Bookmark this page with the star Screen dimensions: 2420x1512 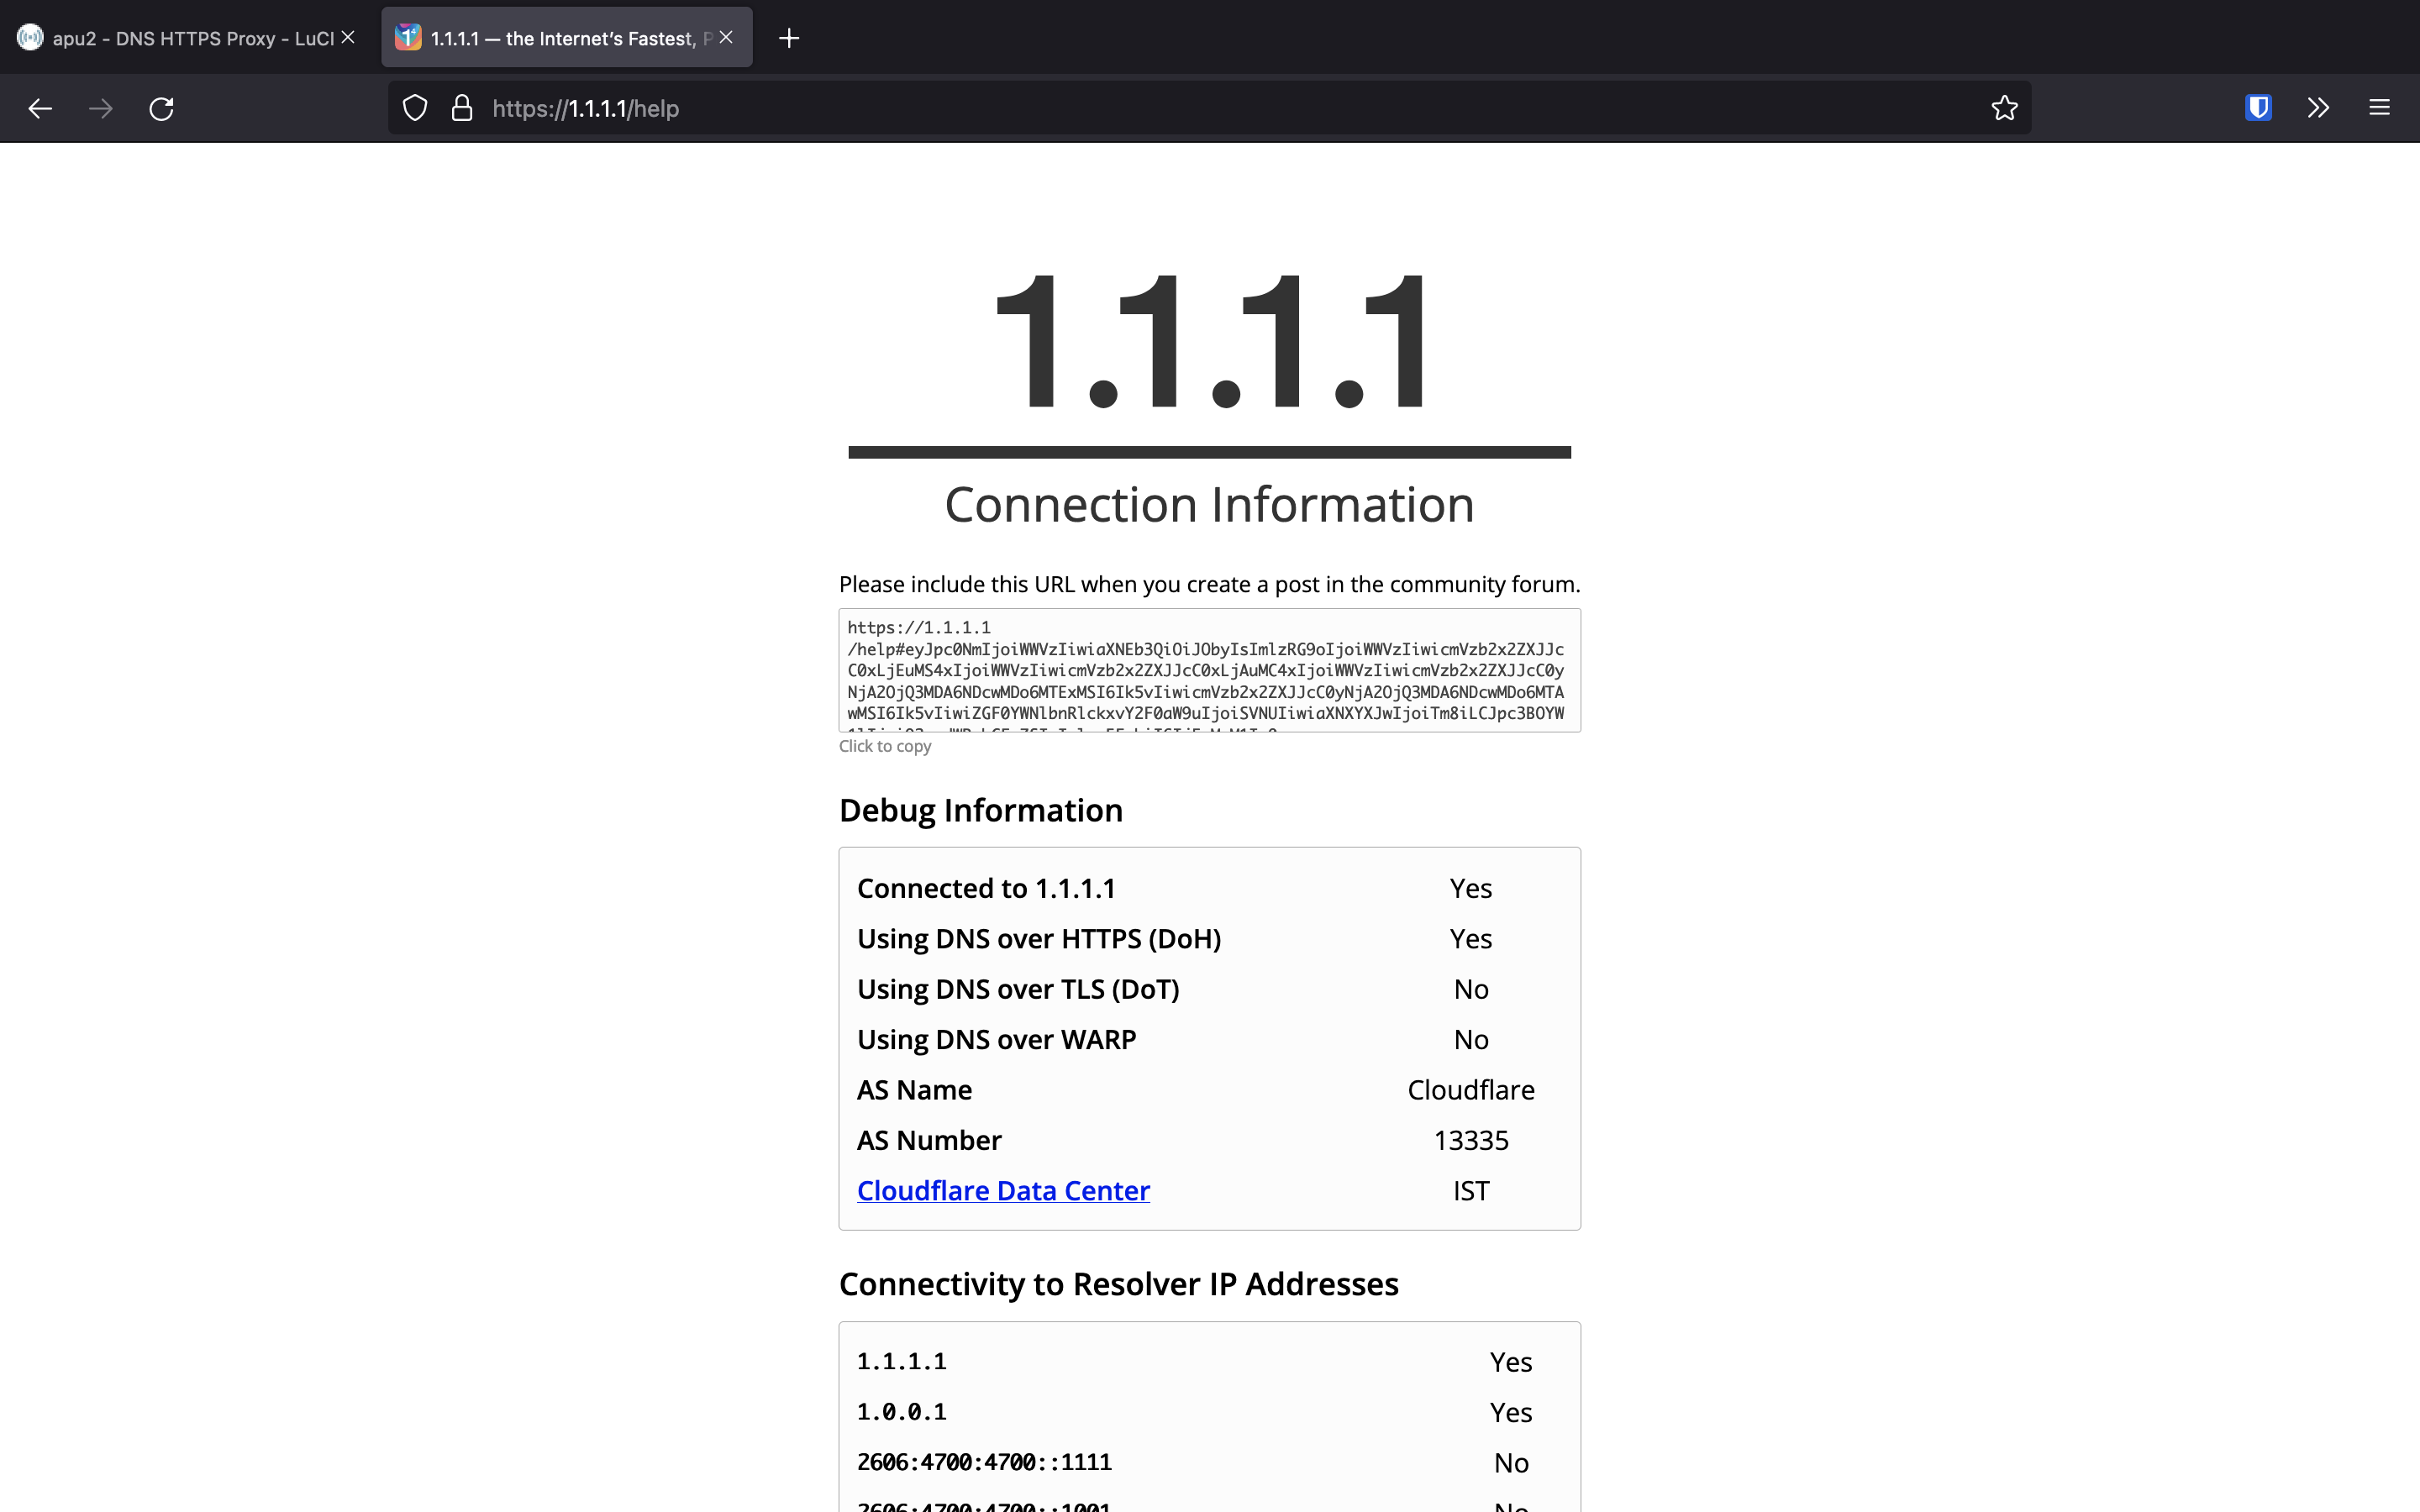[x=2004, y=108]
